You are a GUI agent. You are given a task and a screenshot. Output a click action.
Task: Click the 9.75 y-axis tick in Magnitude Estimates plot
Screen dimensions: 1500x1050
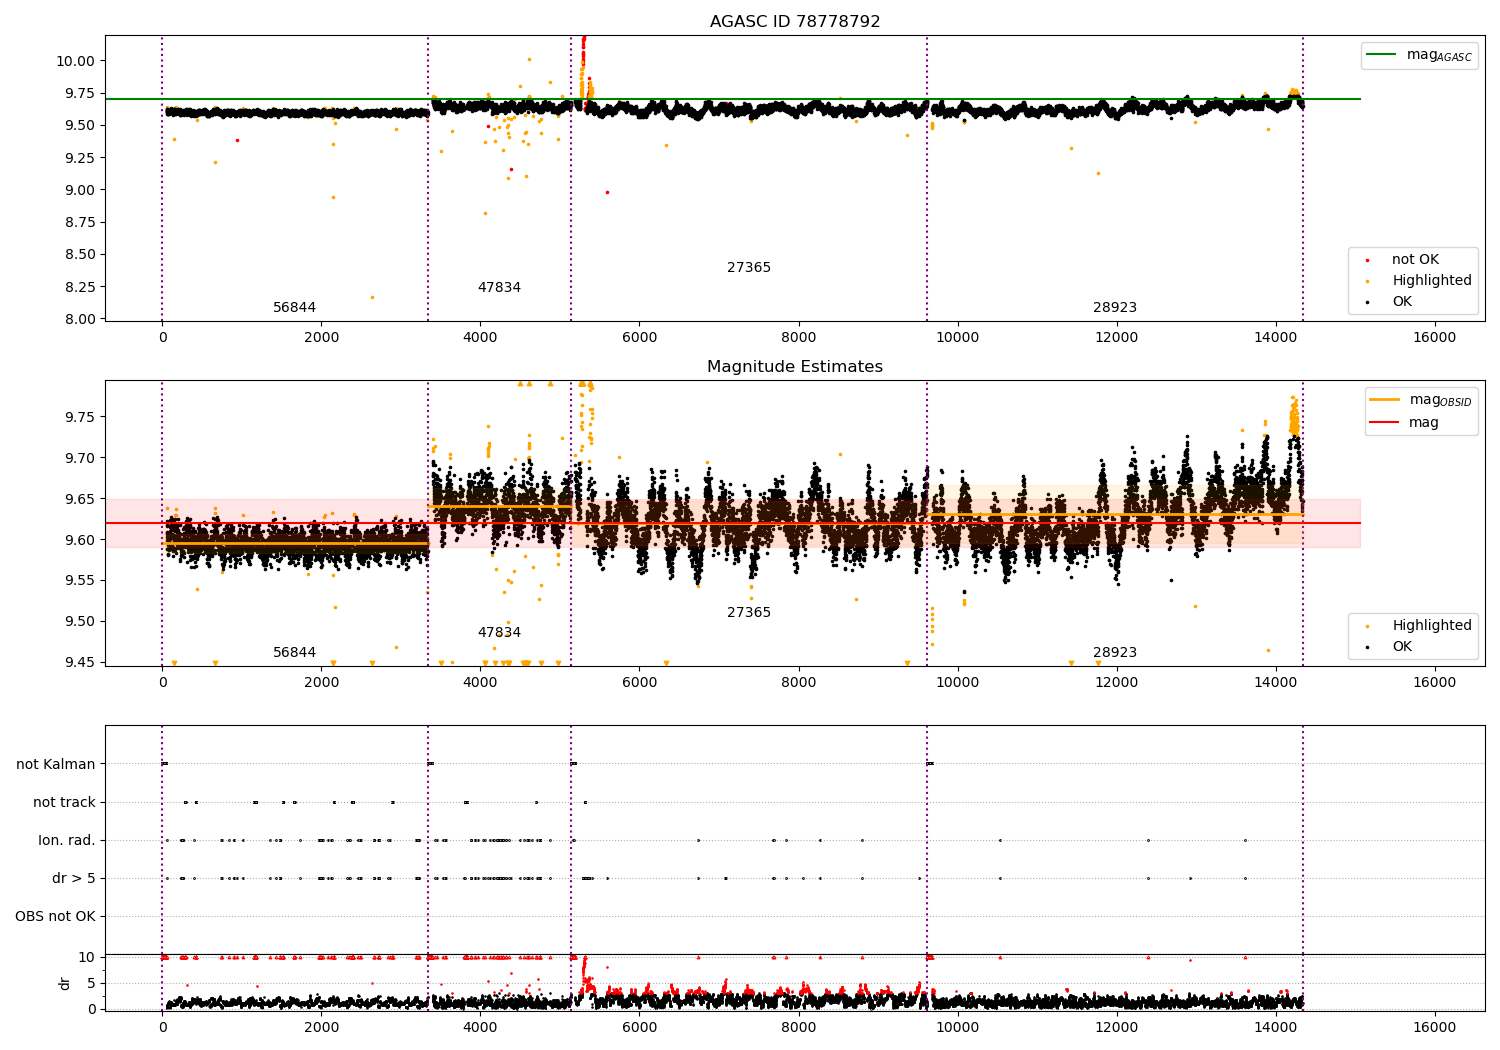pyautogui.click(x=80, y=417)
